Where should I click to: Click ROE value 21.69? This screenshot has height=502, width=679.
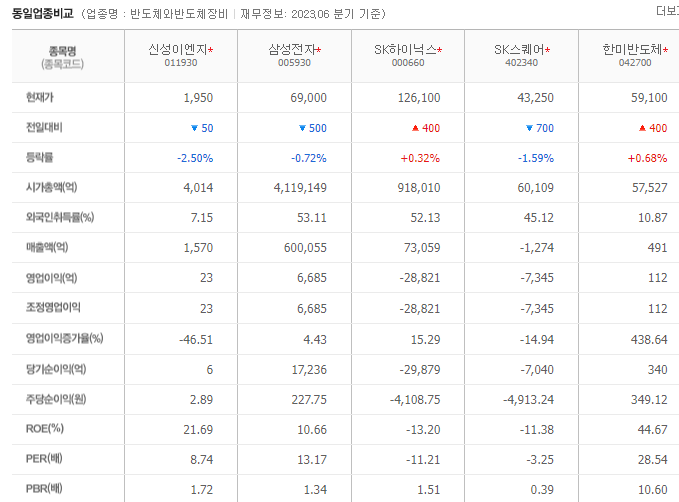(x=198, y=430)
